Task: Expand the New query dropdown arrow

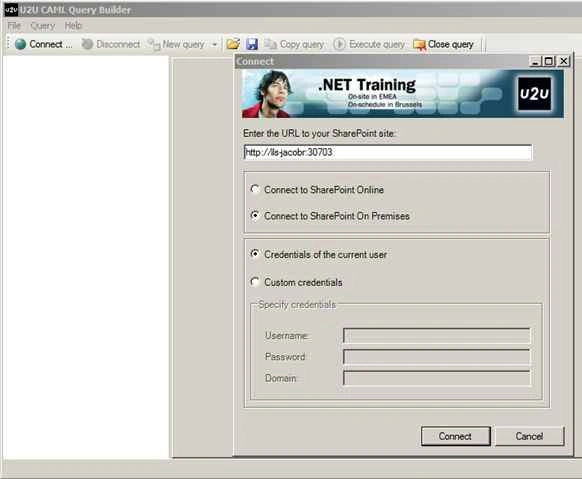Action: point(214,45)
